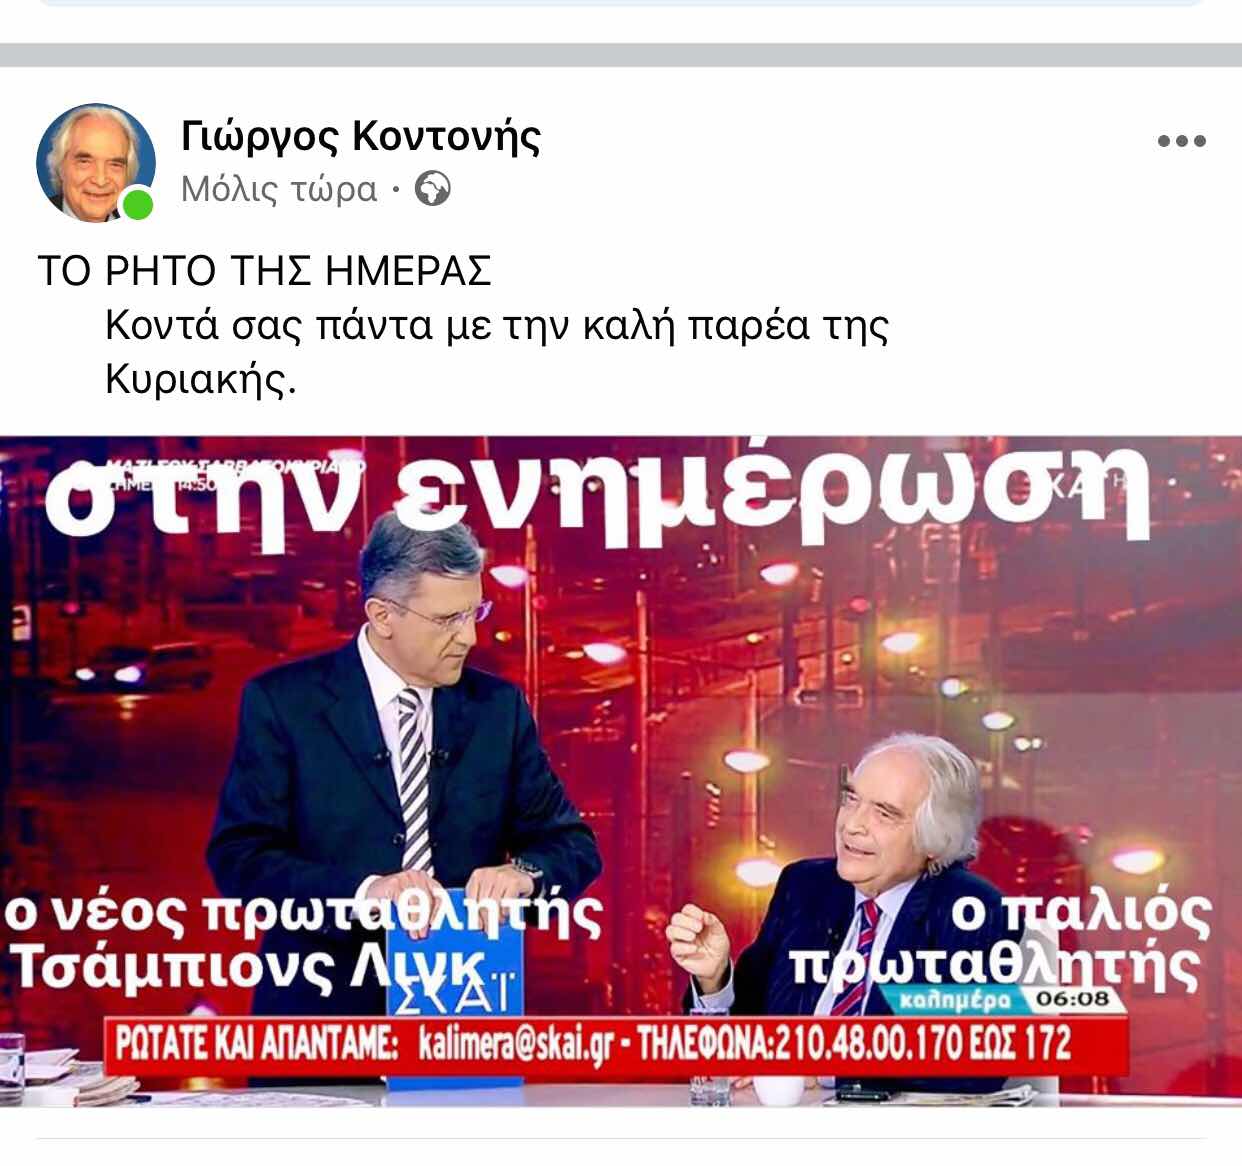Screen dimensions: 1242x1166
Task: Click the ο νέος πρωταθλητής caption
Action: coord(303,914)
